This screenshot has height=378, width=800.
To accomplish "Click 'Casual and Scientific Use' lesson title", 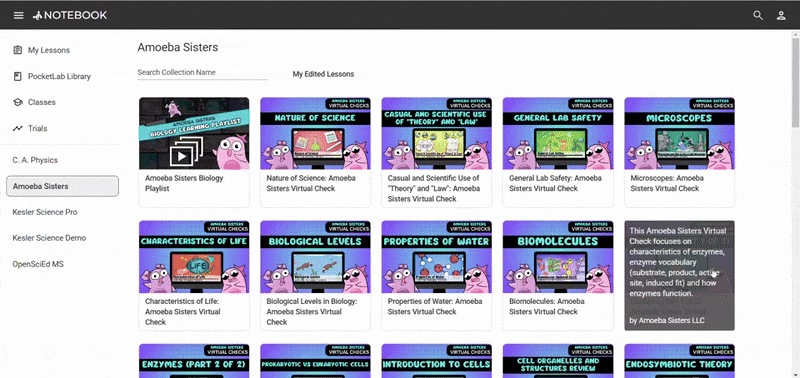I will click(x=434, y=189).
